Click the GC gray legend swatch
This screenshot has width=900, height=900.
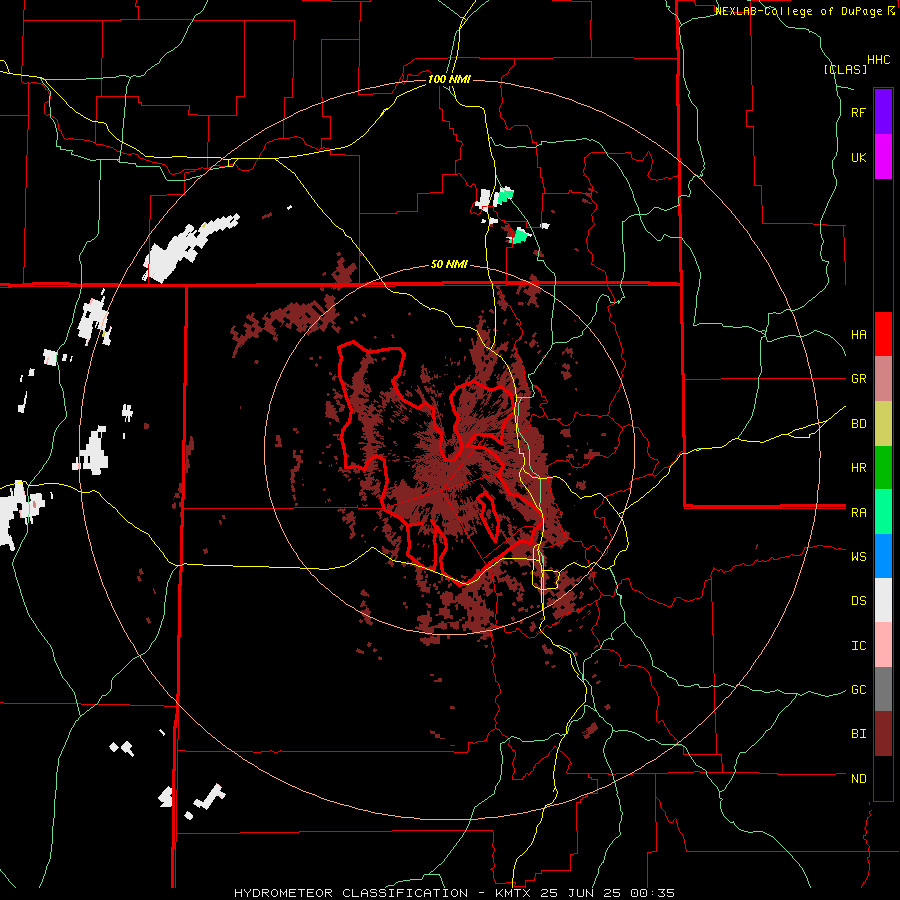click(x=883, y=689)
